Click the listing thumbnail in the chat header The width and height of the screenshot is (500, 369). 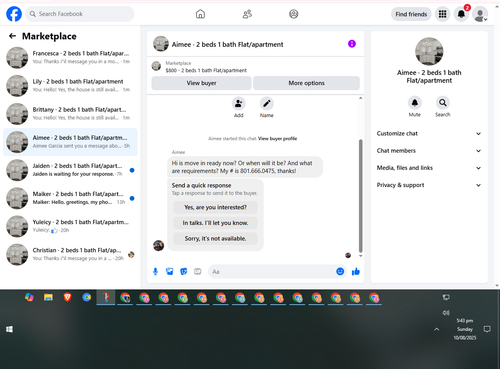pos(161,44)
